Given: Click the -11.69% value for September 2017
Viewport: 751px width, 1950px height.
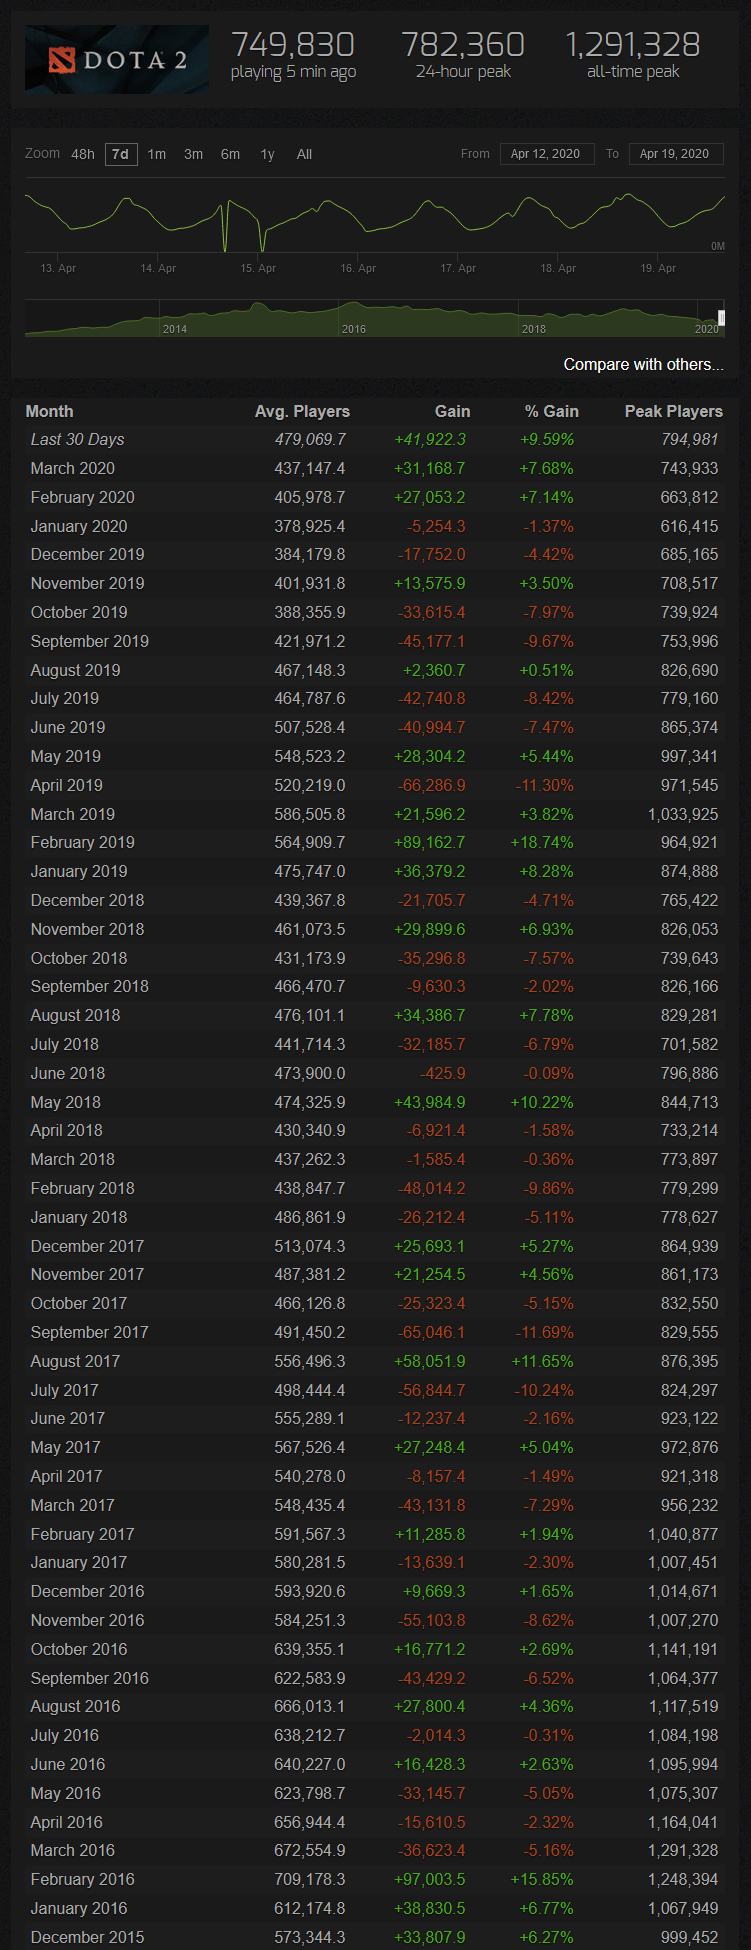Looking at the screenshot, I should 545,1332.
